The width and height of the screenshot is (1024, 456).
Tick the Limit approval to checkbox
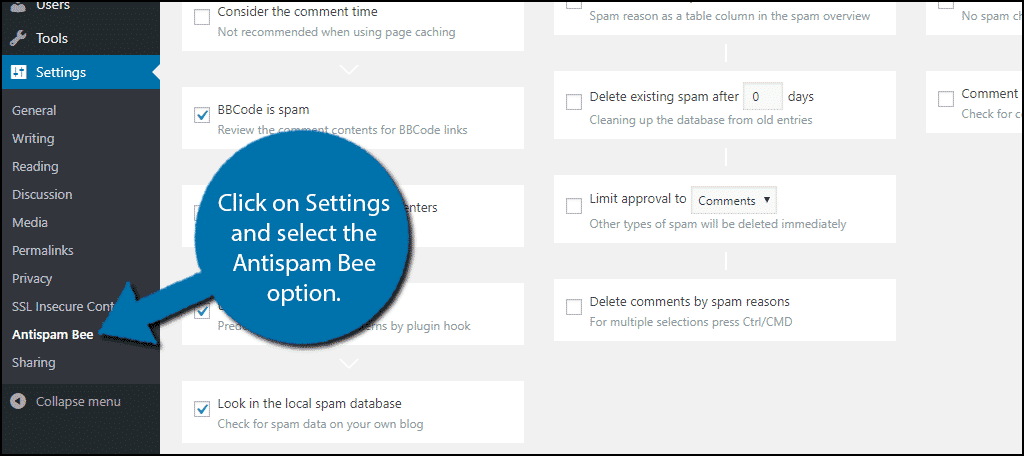point(574,206)
